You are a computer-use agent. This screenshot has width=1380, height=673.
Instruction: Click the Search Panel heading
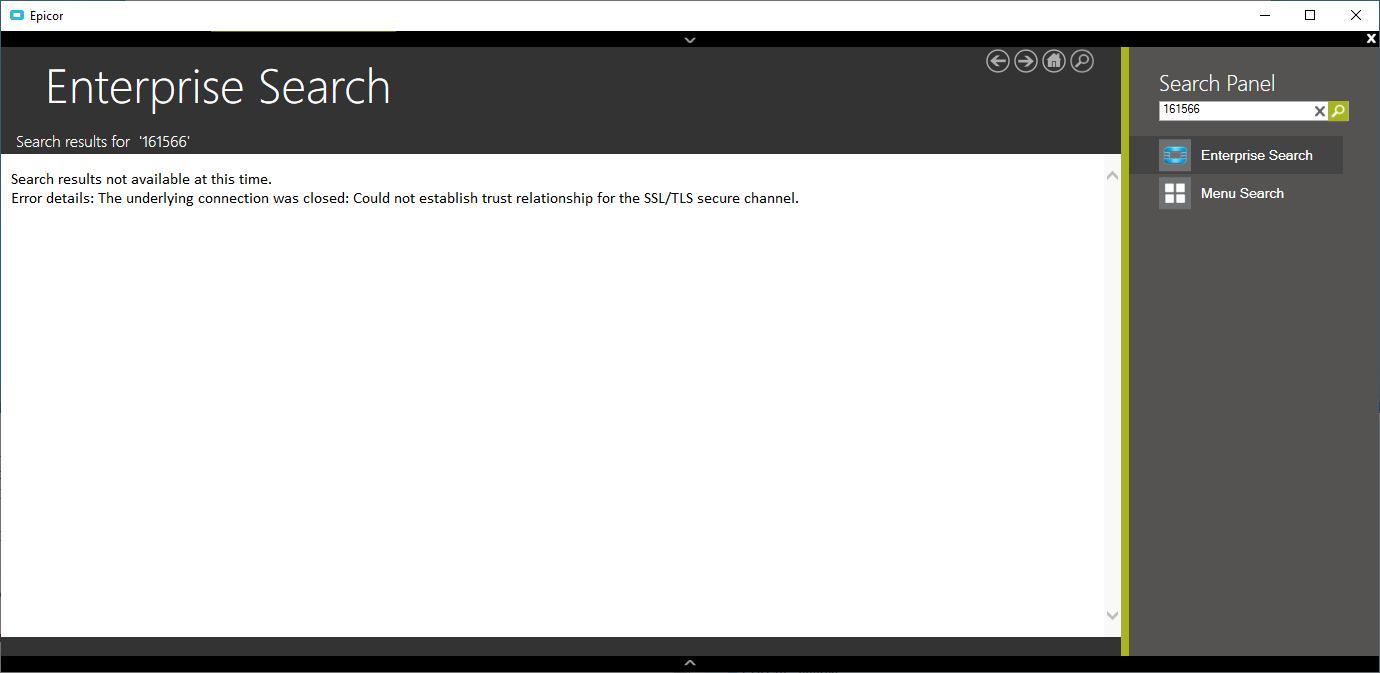point(1216,84)
